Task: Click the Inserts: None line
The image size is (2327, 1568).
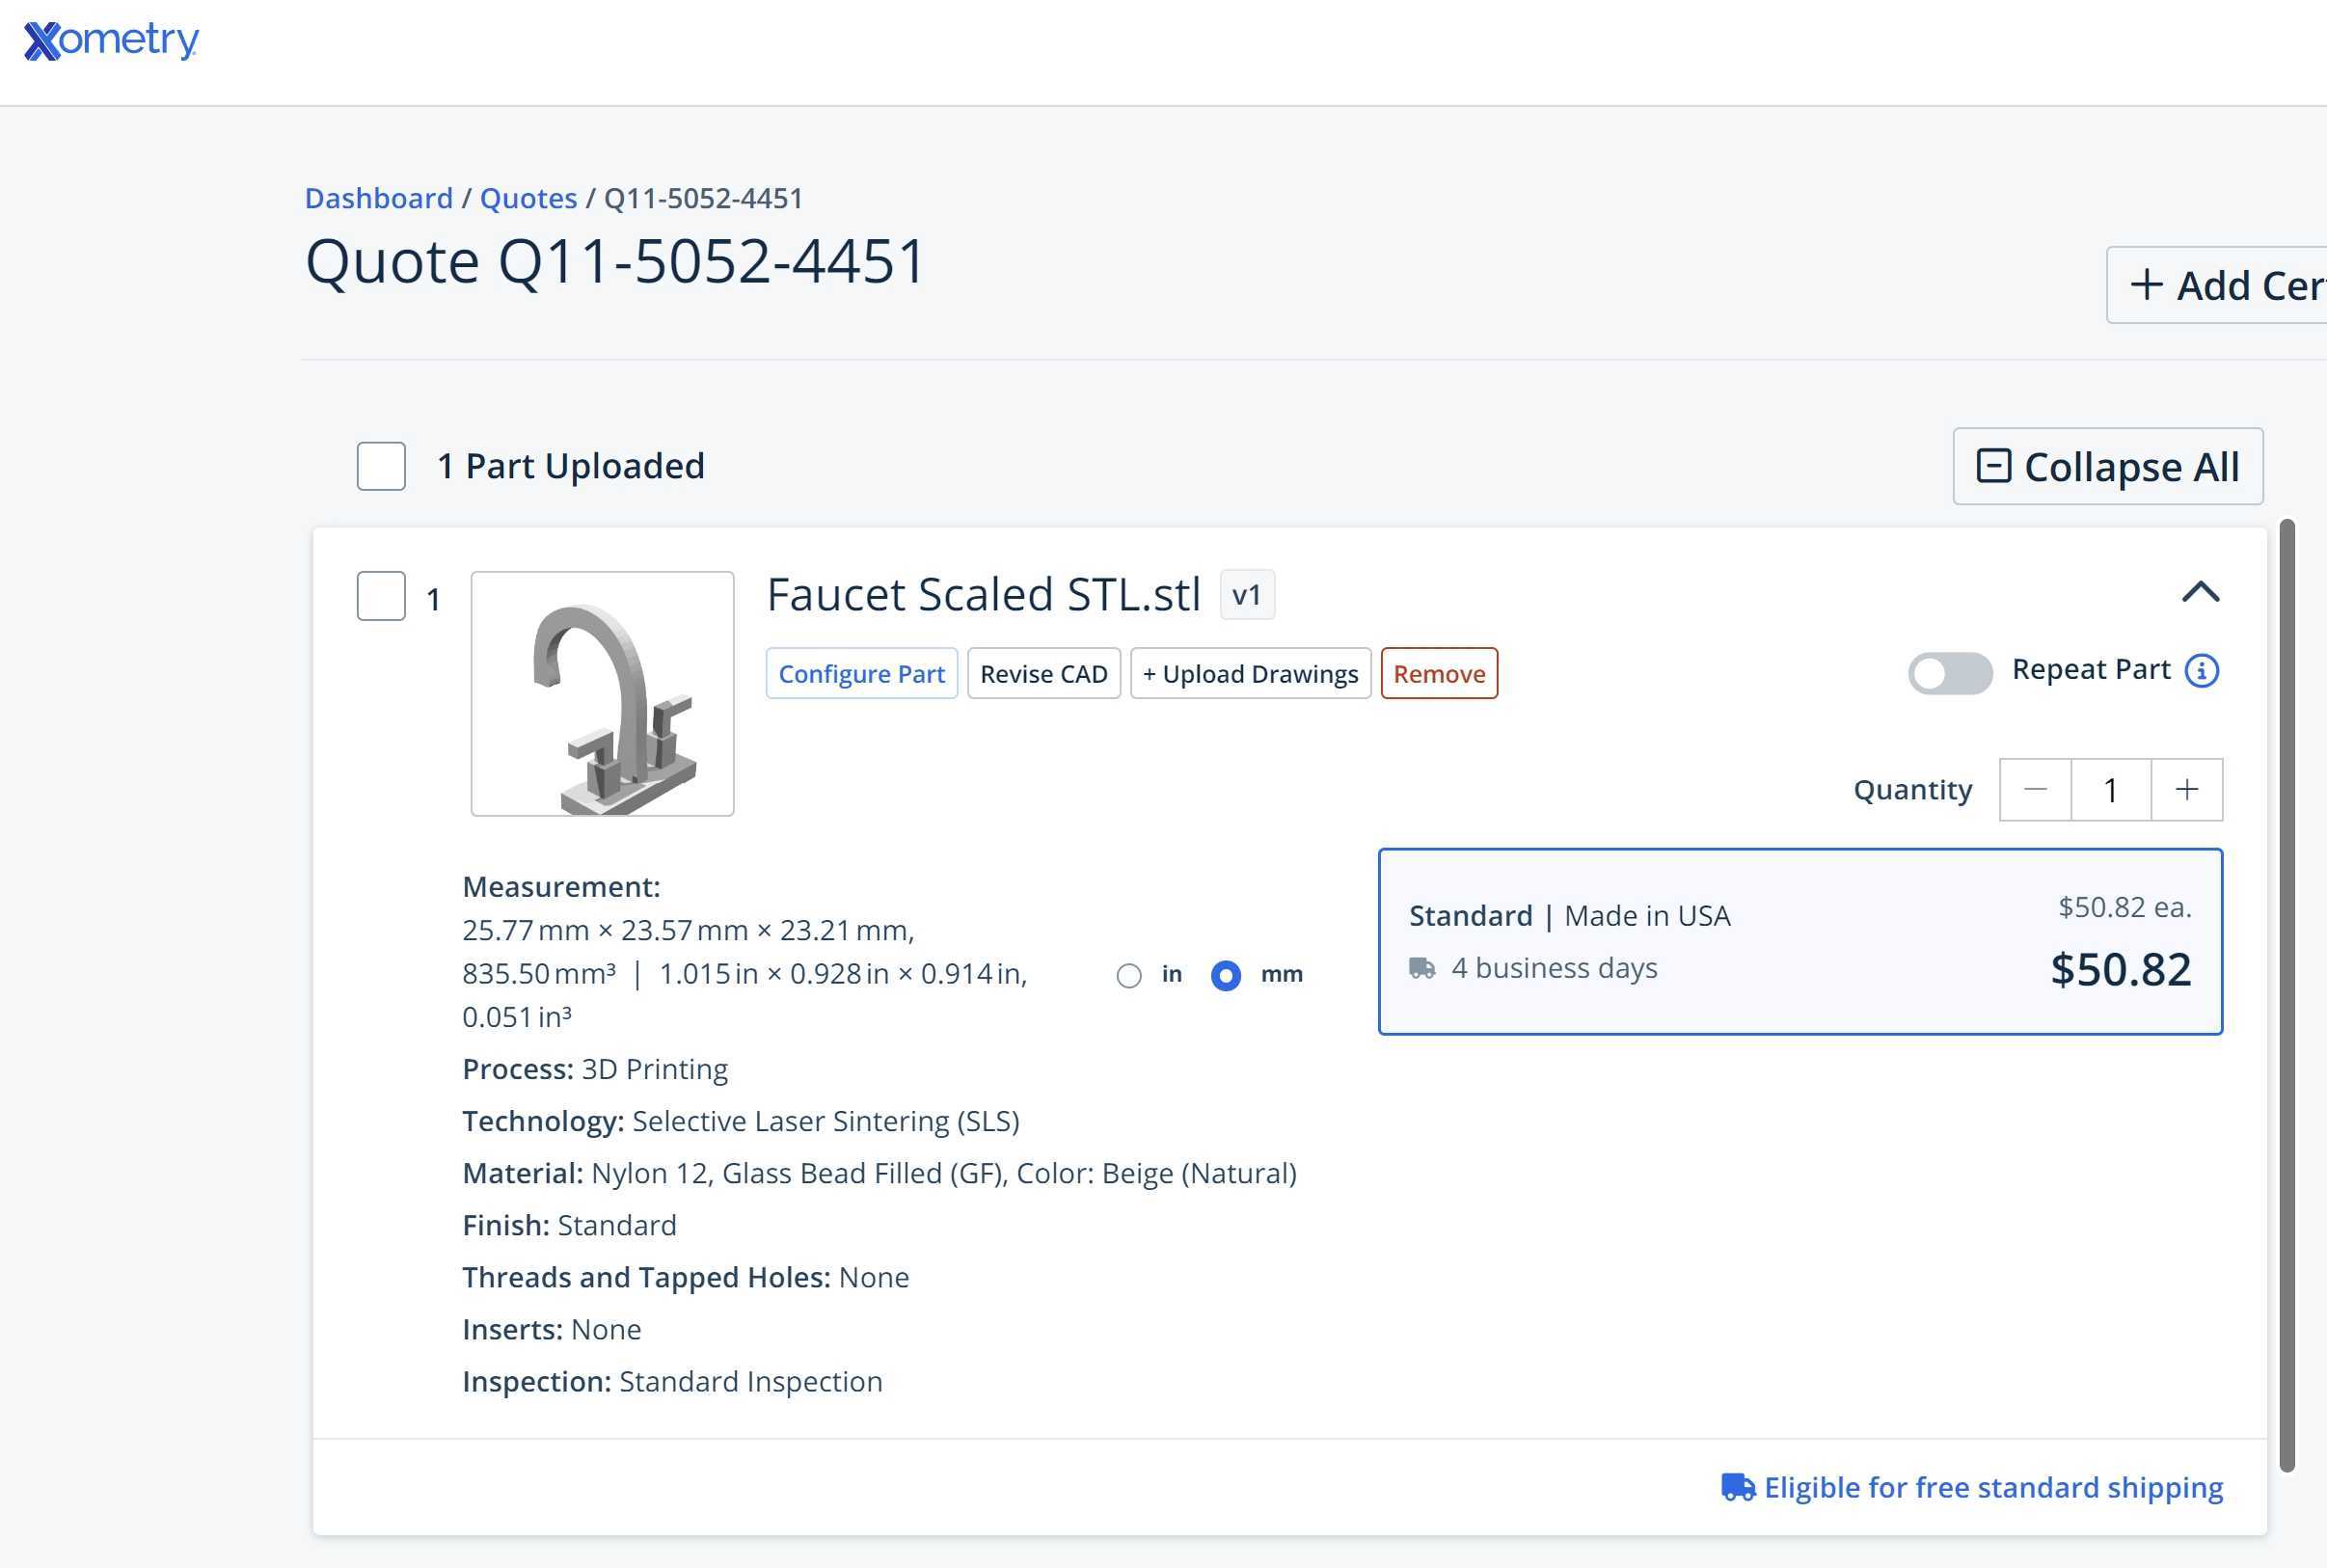Action: [552, 1329]
